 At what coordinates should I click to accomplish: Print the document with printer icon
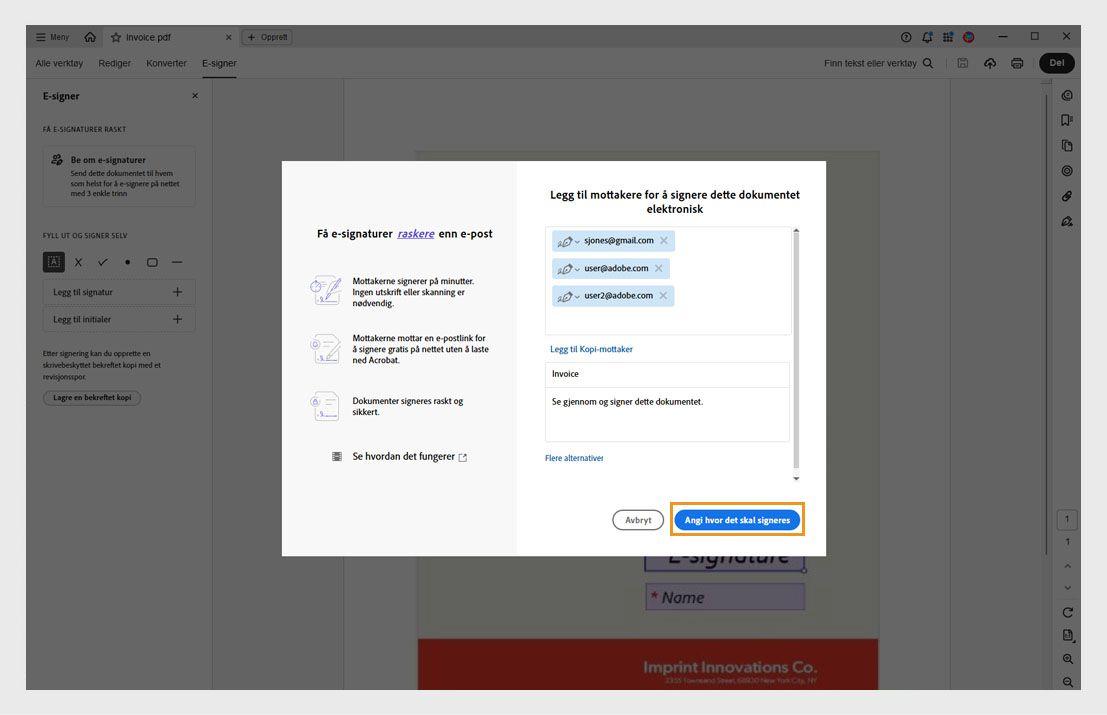click(1017, 64)
